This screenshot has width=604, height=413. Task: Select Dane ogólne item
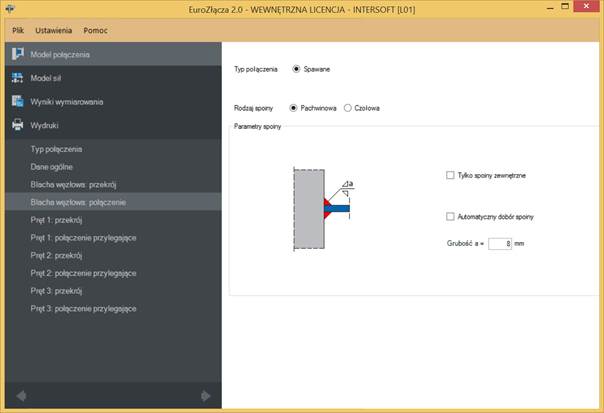point(113,167)
